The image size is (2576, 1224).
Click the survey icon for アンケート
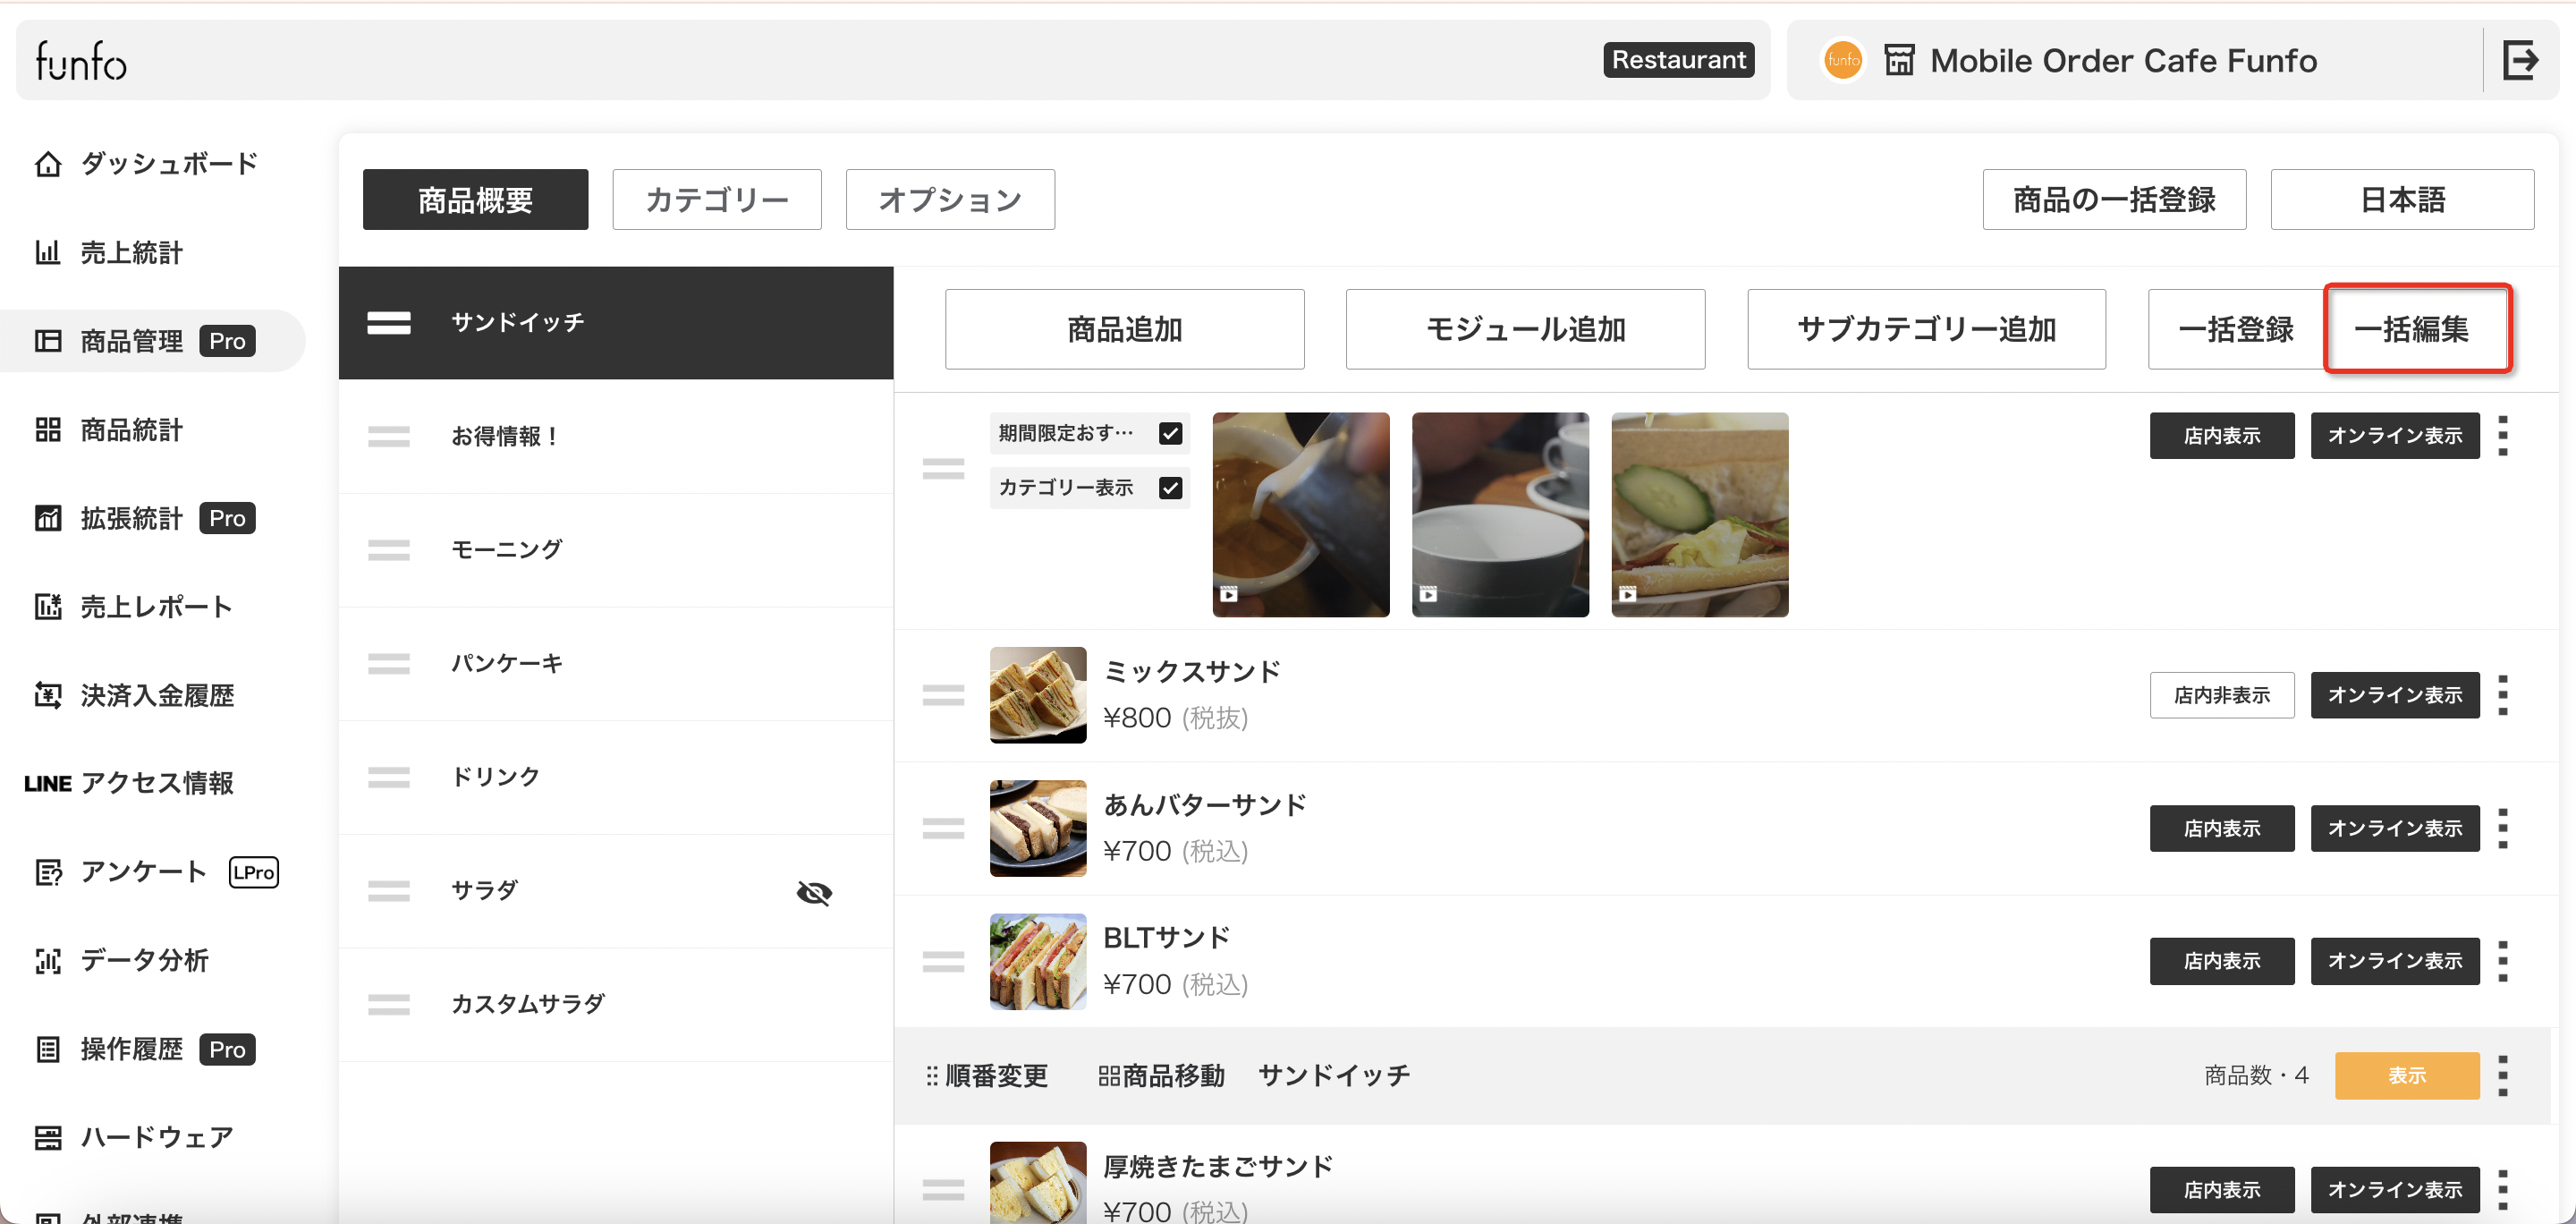point(48,872)
